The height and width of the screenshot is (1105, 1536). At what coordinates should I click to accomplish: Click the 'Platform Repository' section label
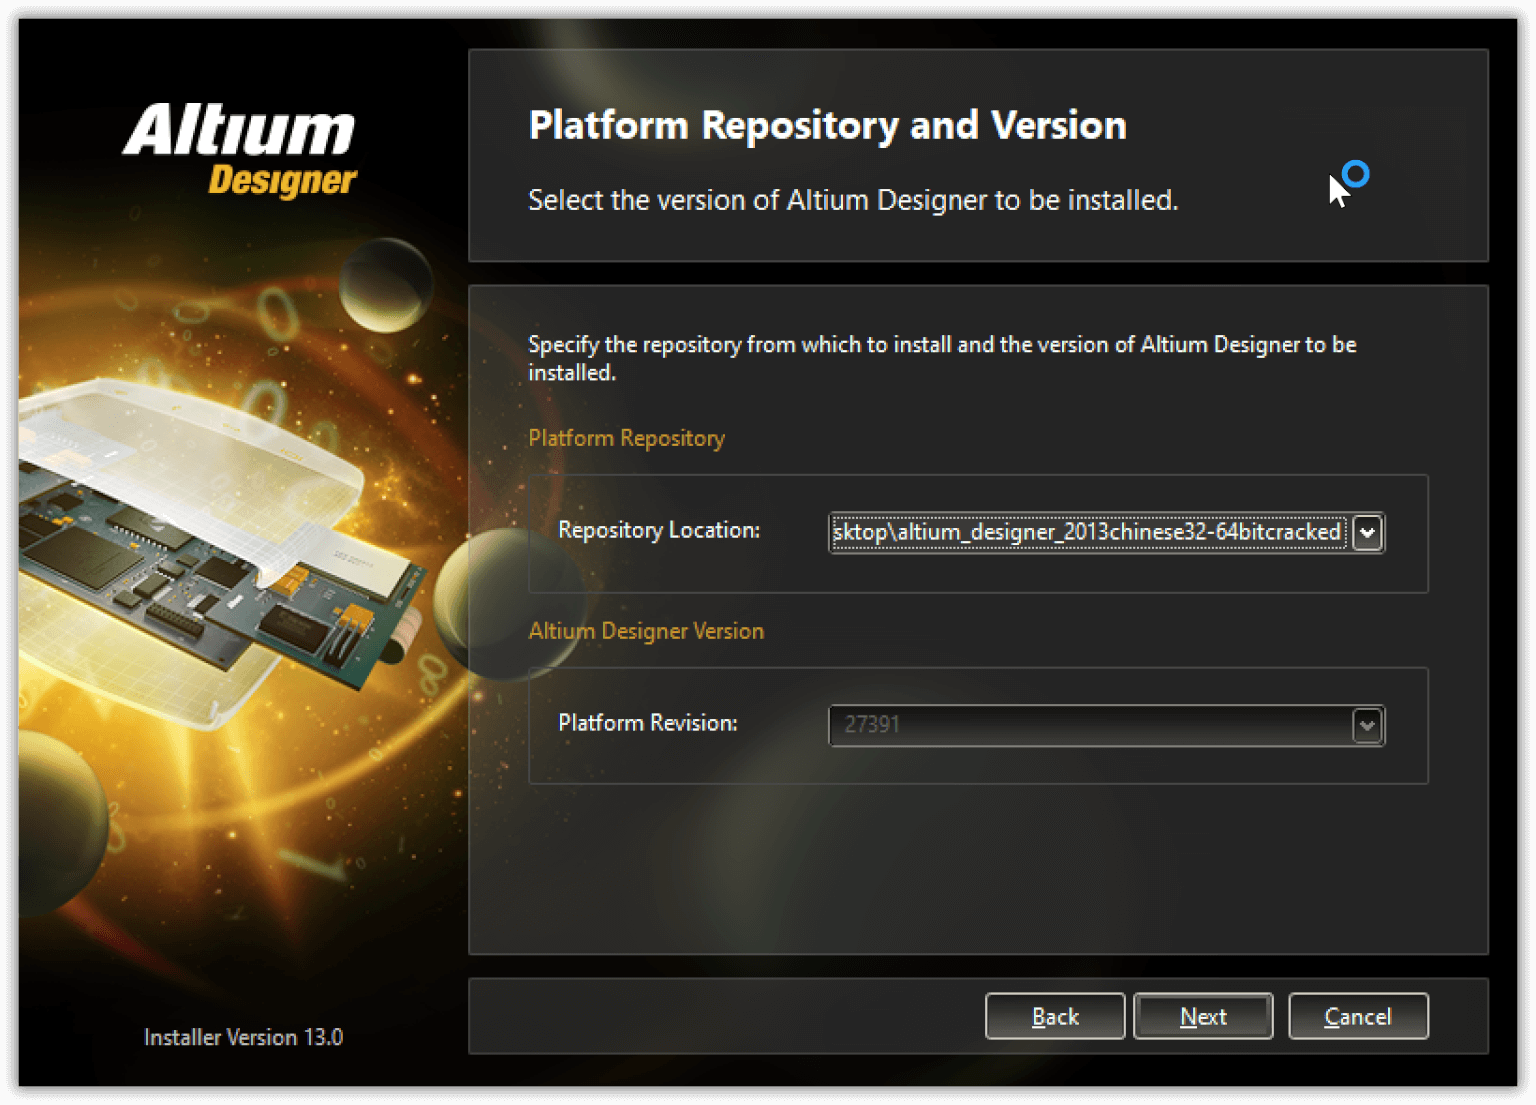click(626, 438)
